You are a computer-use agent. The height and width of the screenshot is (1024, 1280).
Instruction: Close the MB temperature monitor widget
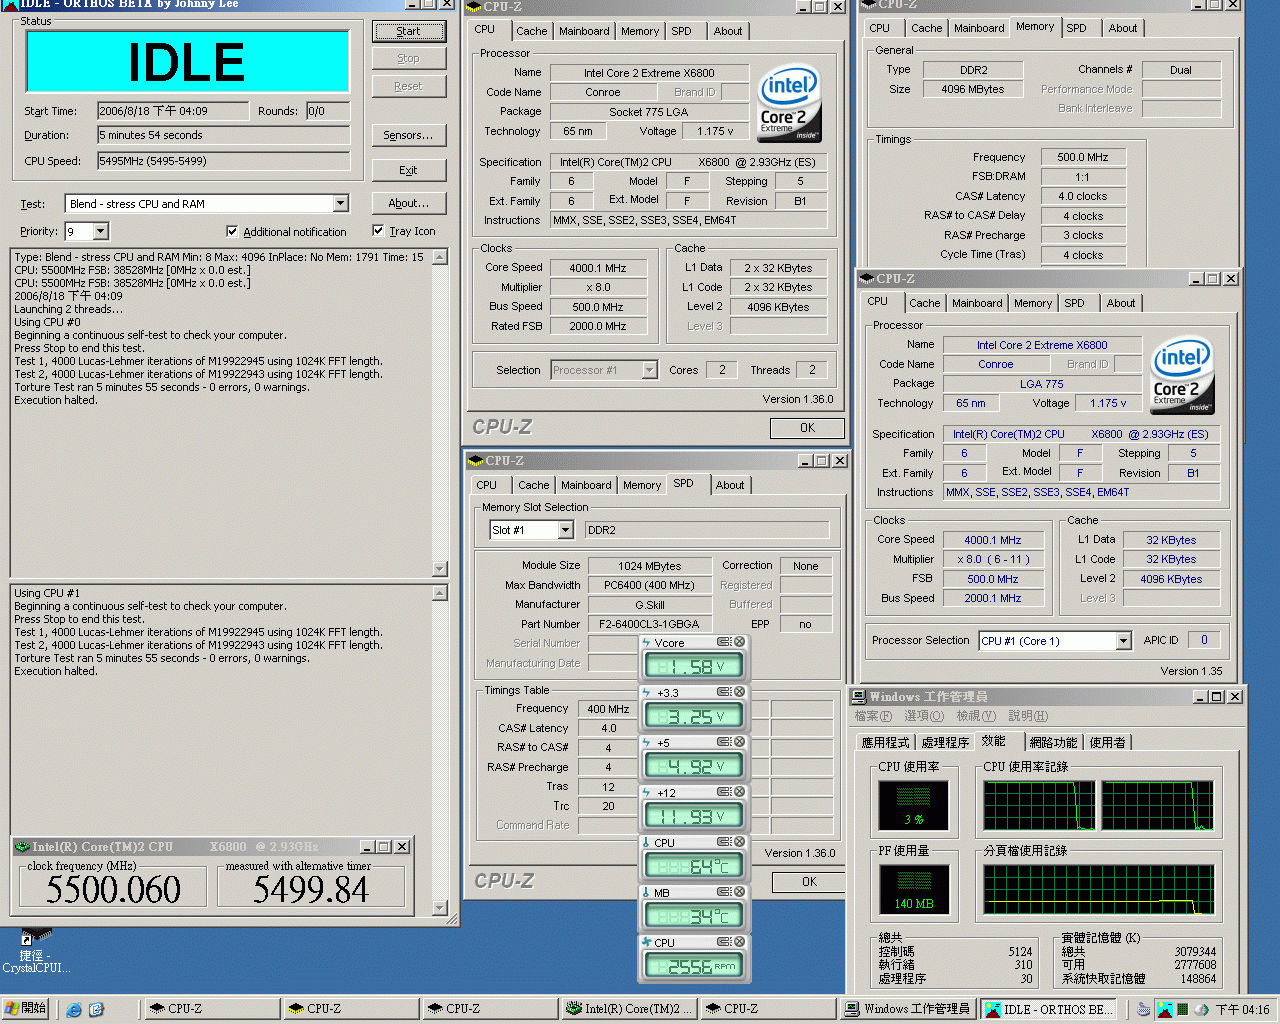(x=740, y=892)
